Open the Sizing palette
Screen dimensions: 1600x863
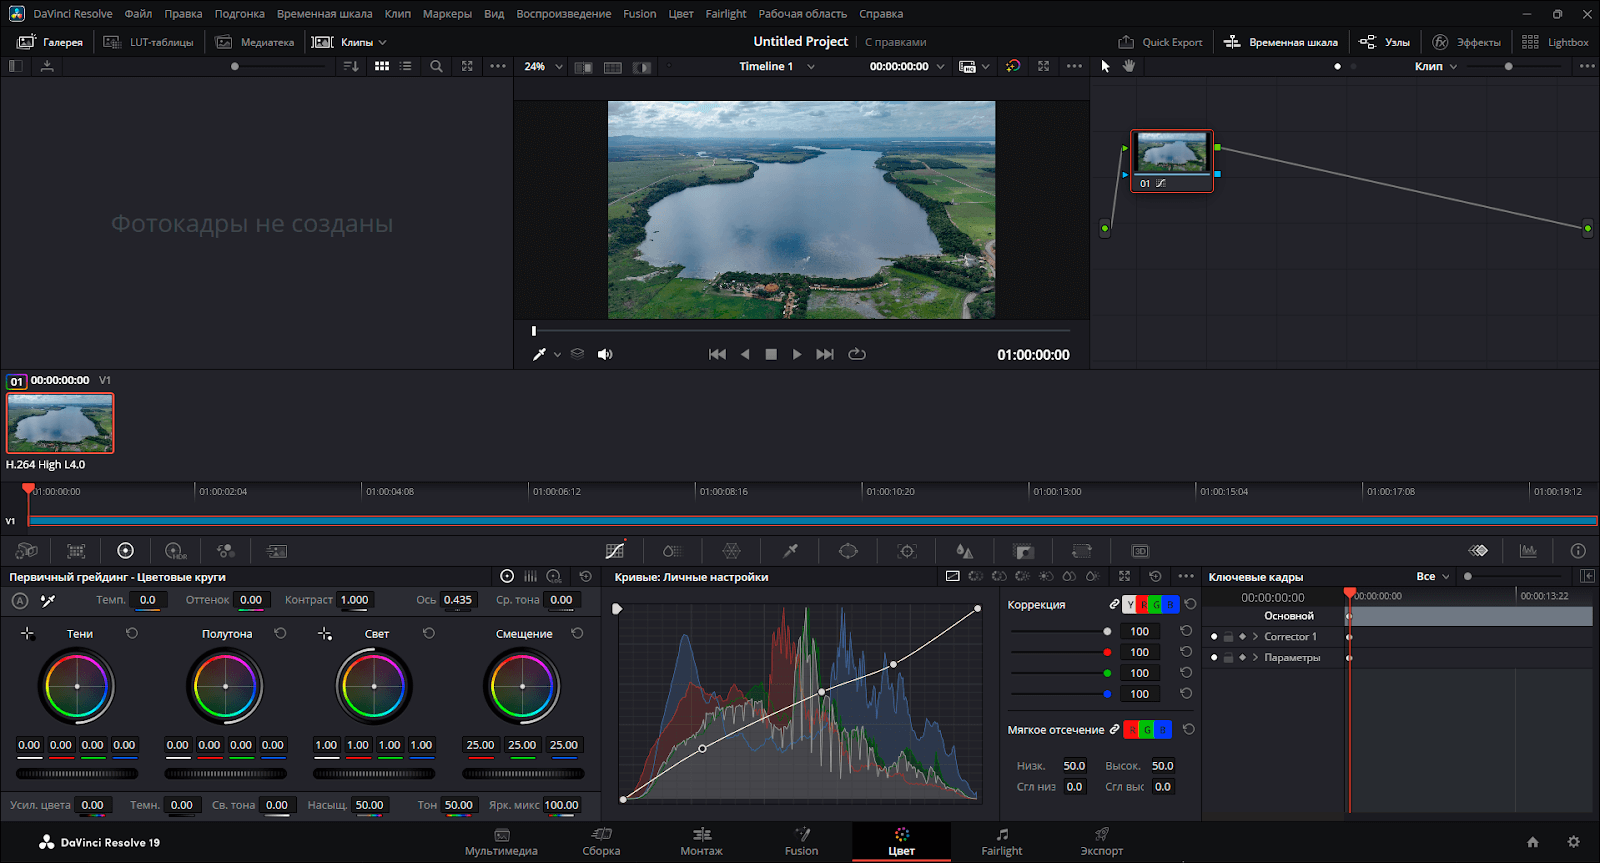[x=1081, y=551]
